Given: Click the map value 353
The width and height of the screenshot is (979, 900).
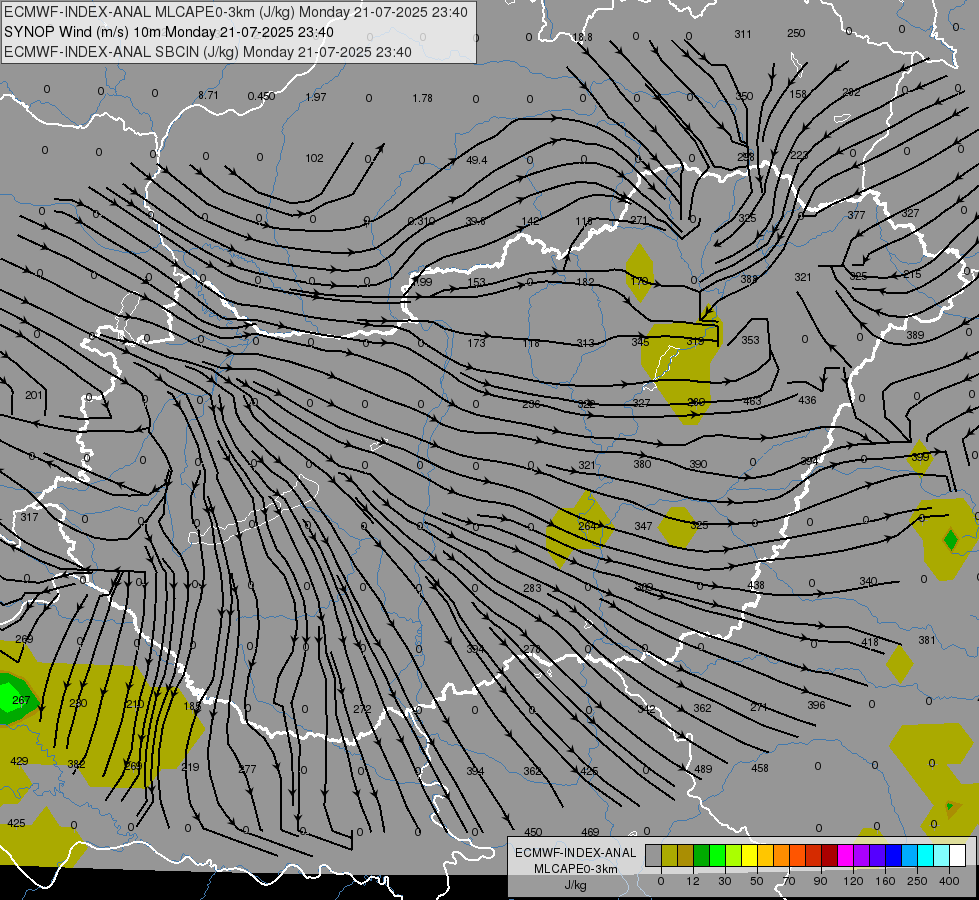Looking at the screenshot, I should coord(750,340).
